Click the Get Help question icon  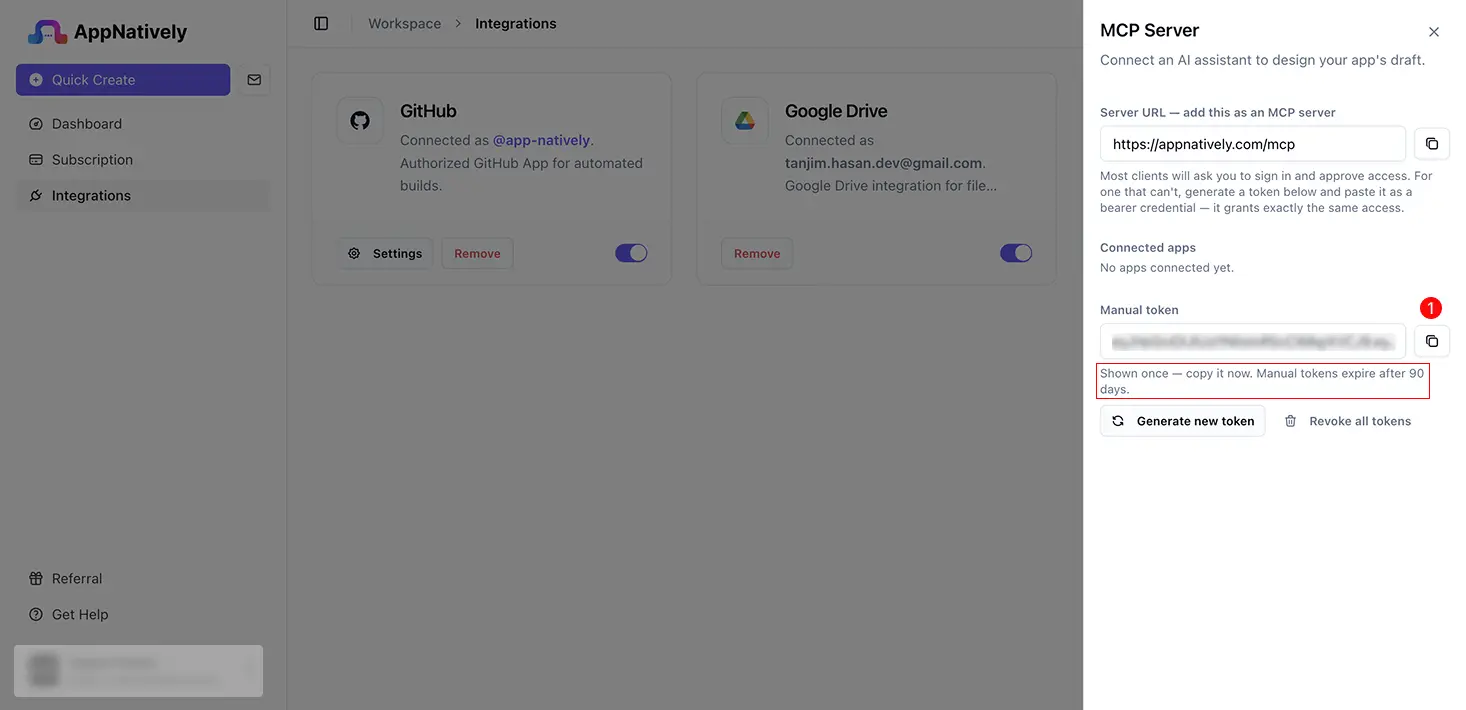pyautogui.click(x=36, y=615)
